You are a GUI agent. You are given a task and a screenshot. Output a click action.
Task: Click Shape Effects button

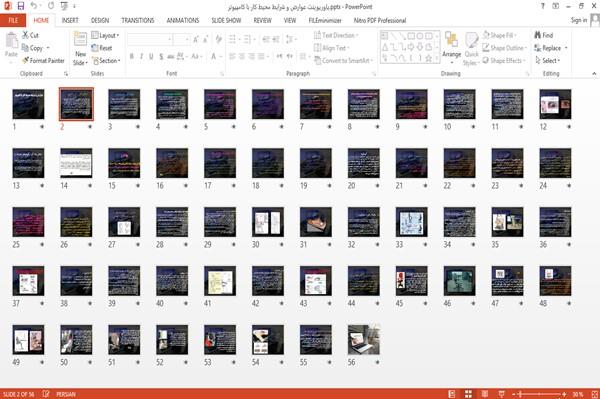tap(504, 60)
